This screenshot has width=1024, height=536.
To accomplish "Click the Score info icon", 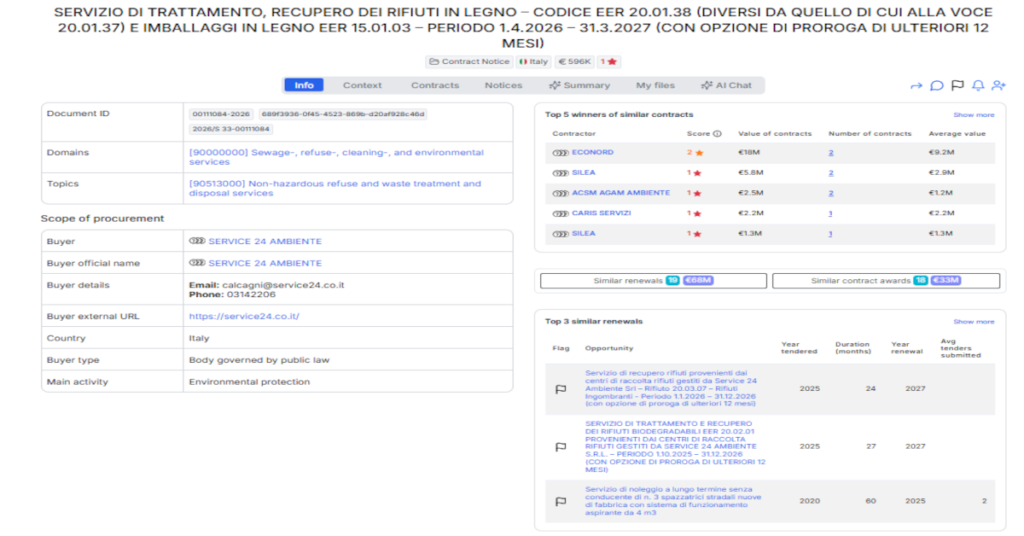I will (717, 134).
